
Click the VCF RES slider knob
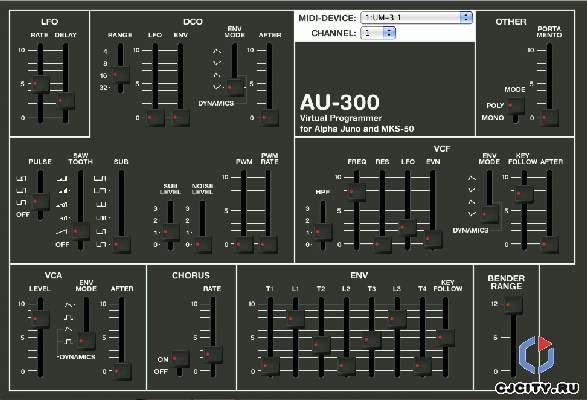click(382, 245)
